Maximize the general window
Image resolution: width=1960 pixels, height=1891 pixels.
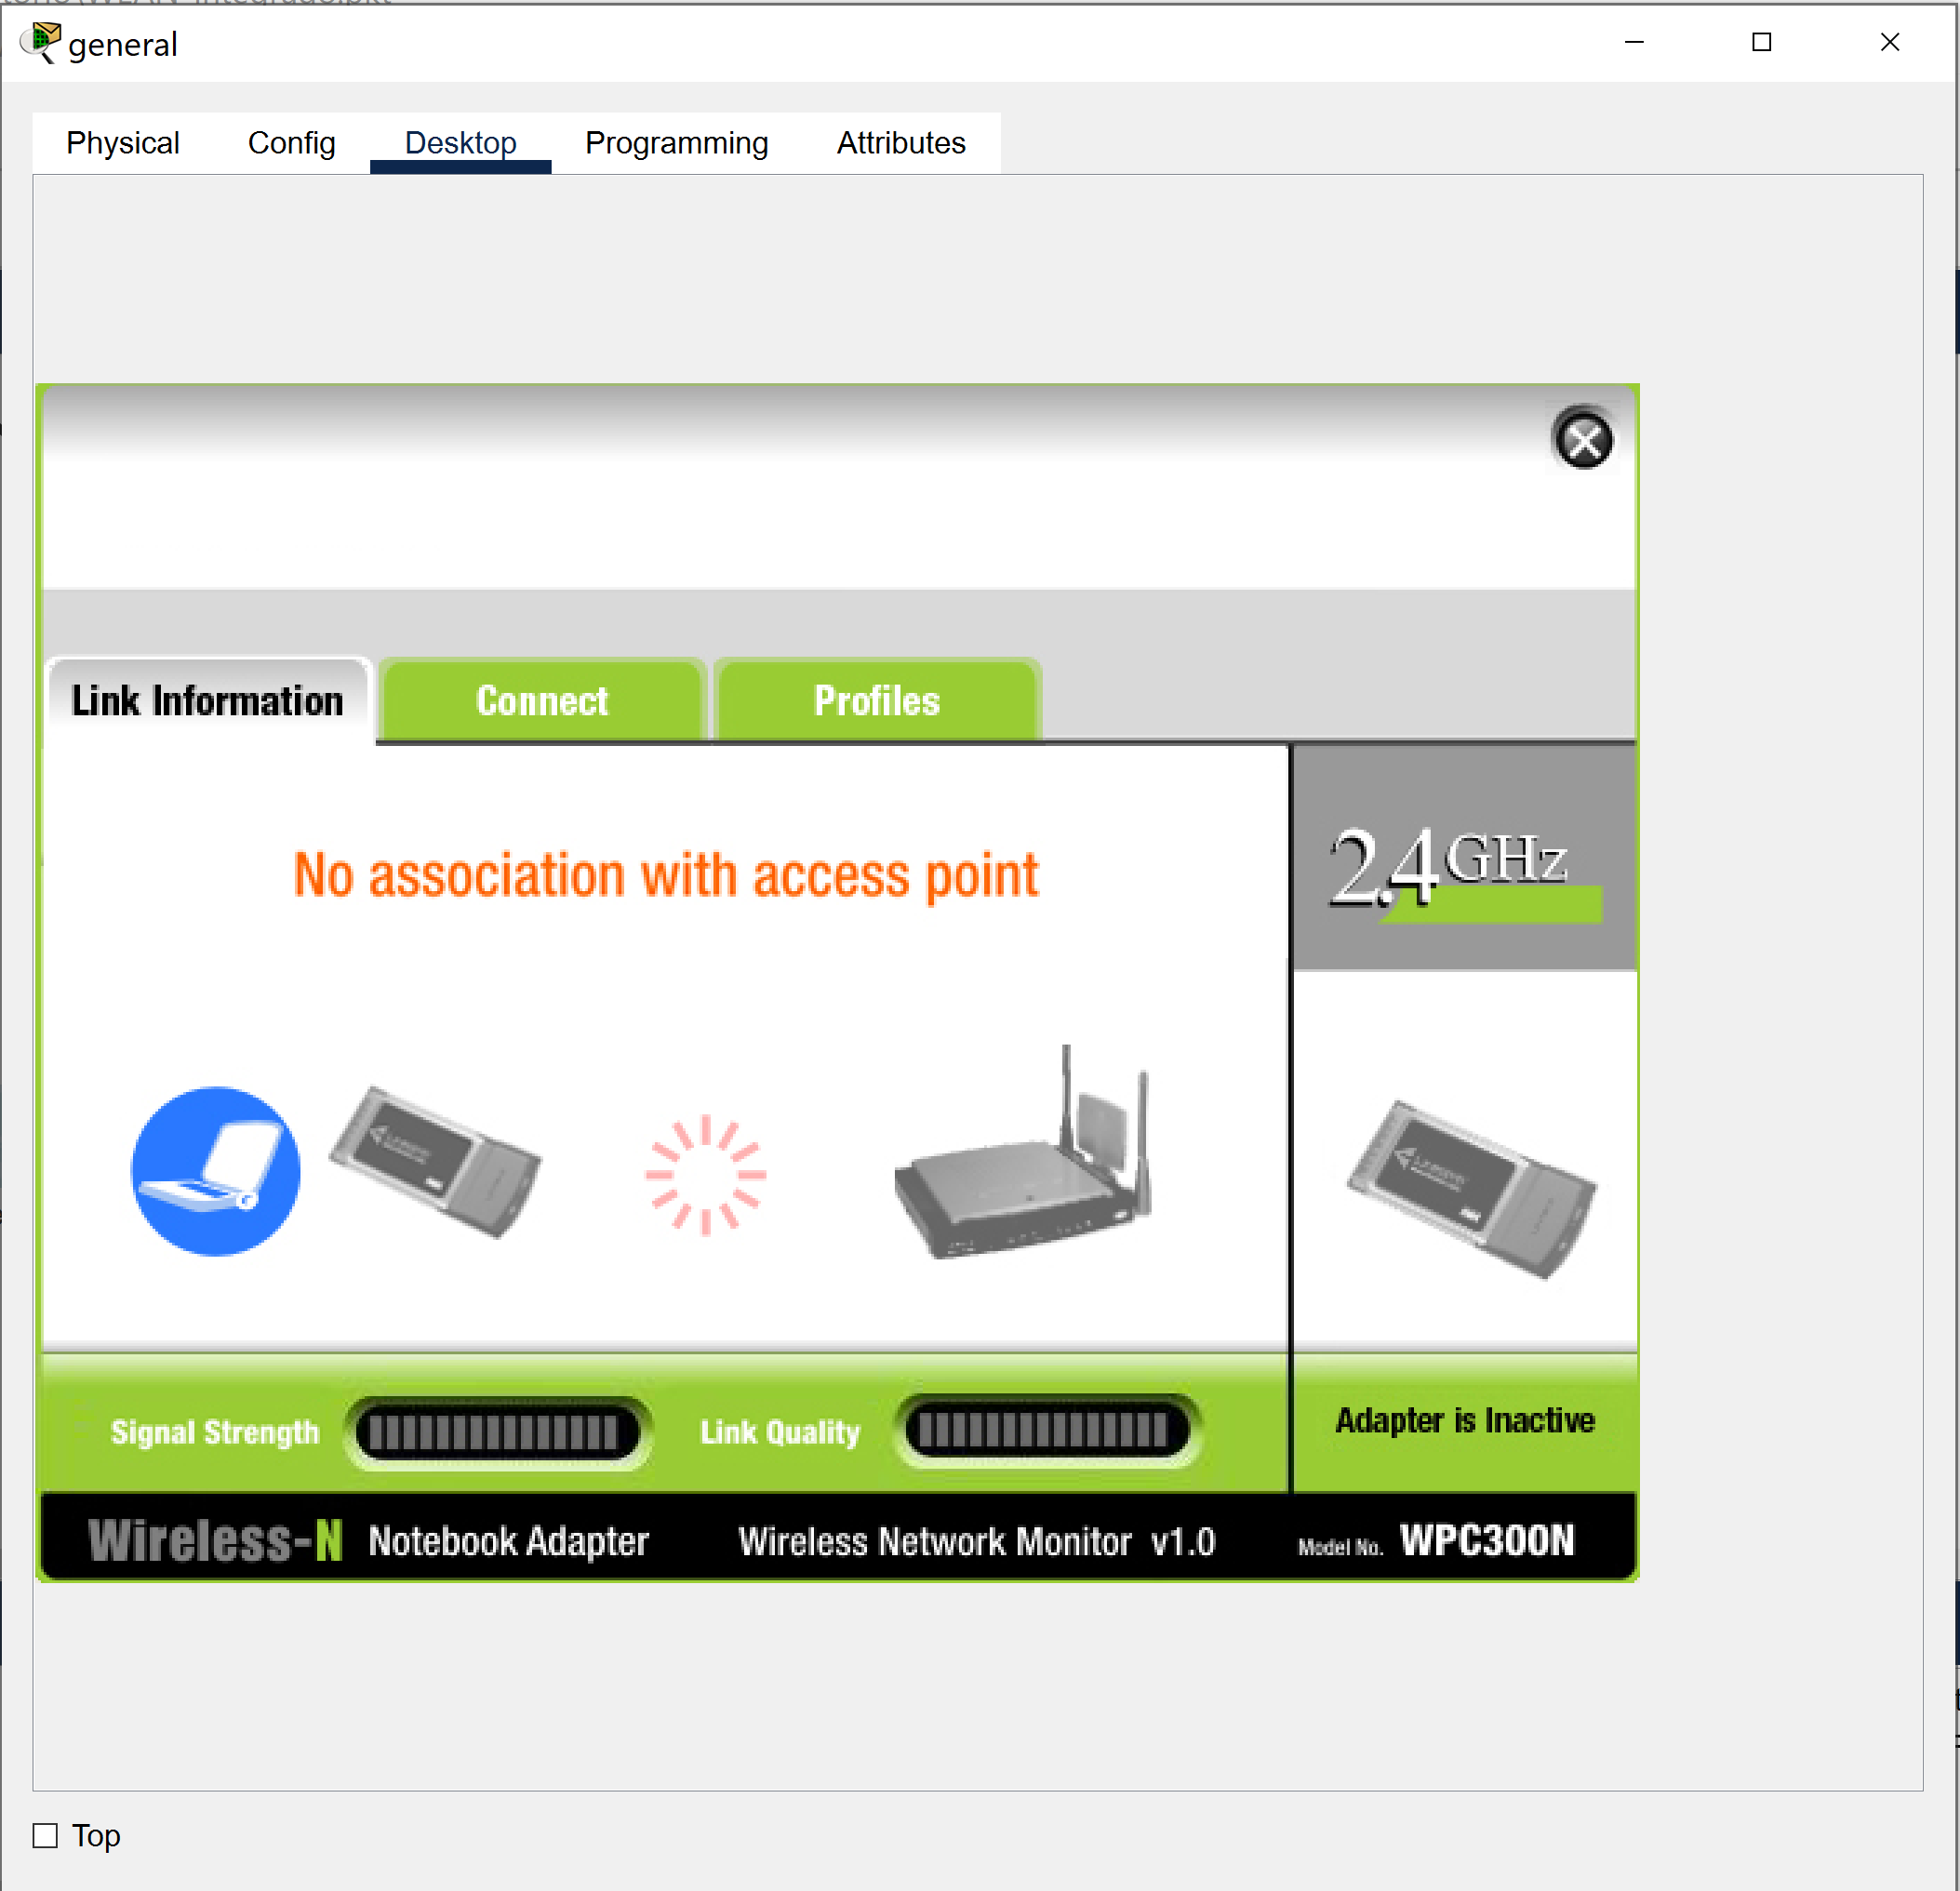click(1761, 42)
